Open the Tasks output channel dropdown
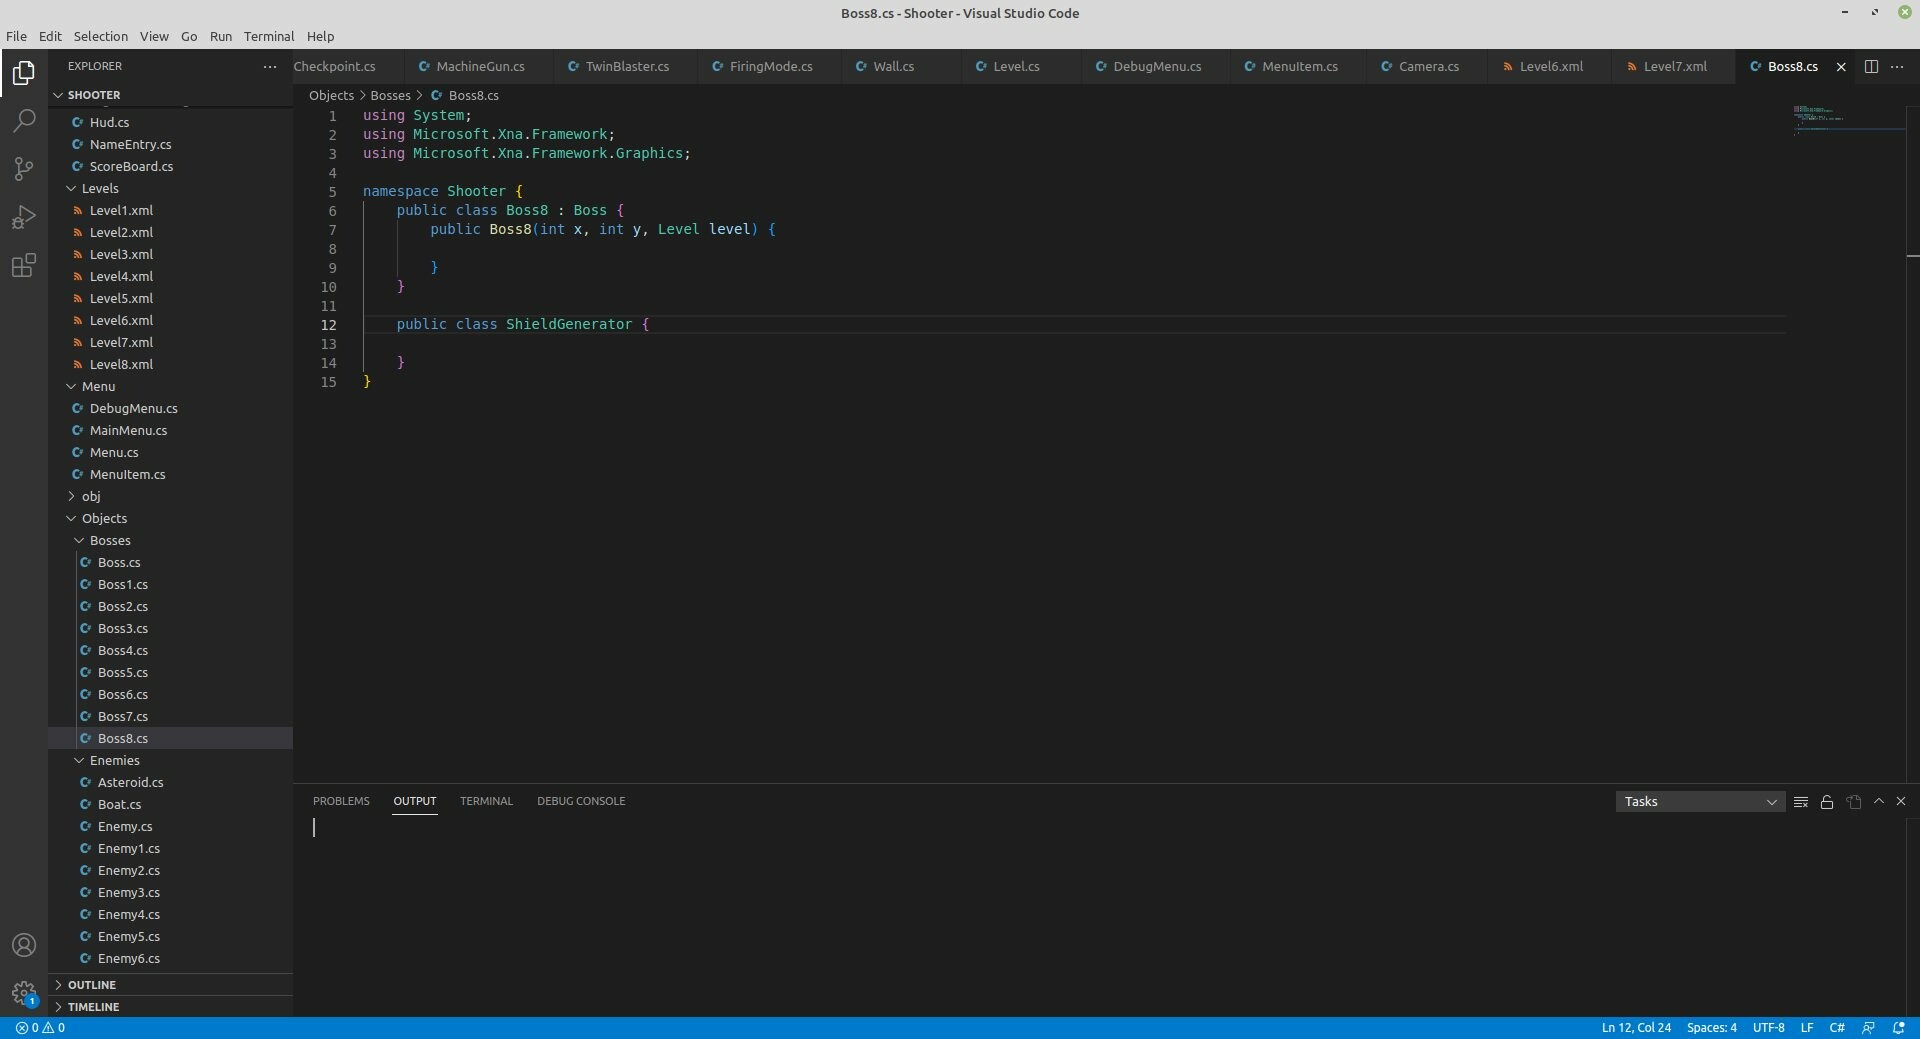Screen dimensions: 1920x1039 pyautogui.click(x=1699, y=802)
